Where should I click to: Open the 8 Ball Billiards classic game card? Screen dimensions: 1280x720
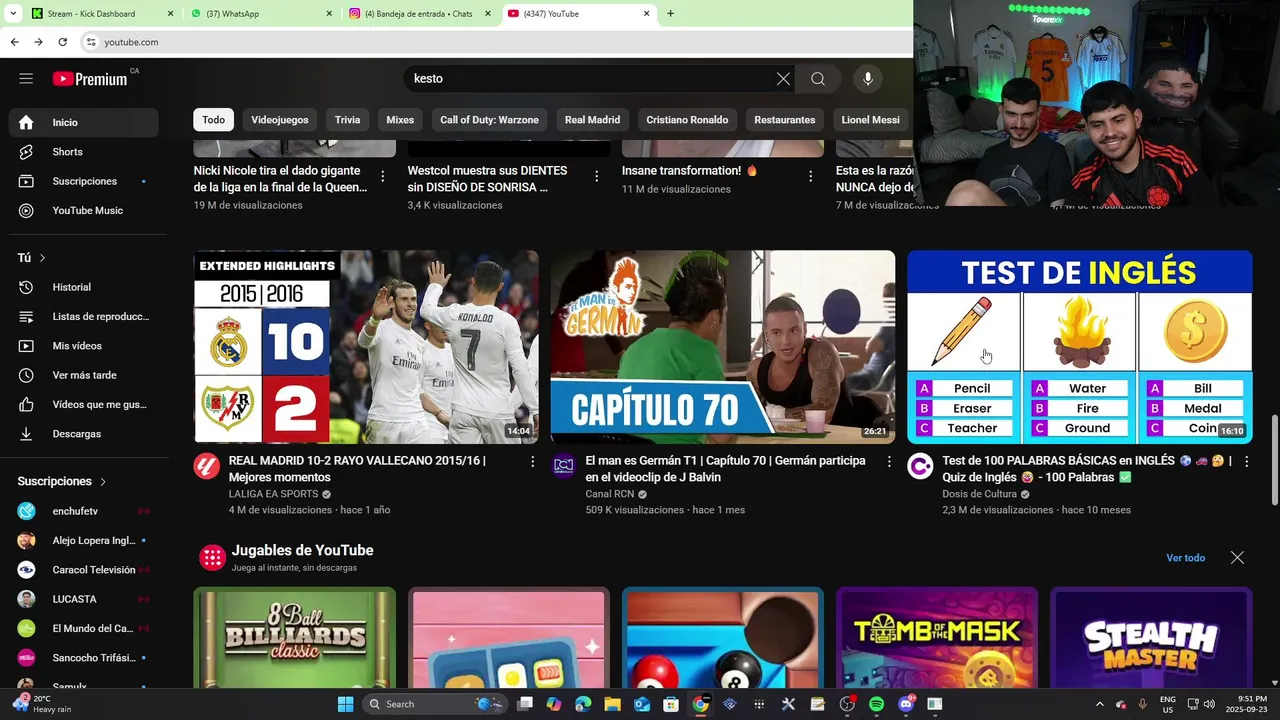click(x=295, y=637)
